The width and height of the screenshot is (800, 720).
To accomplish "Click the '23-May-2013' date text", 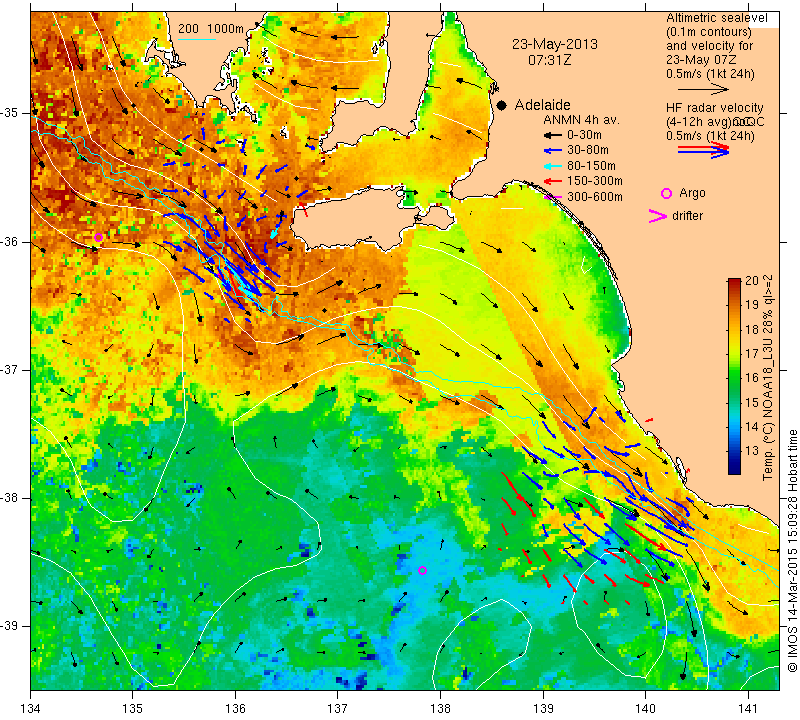I will point(555,44).
